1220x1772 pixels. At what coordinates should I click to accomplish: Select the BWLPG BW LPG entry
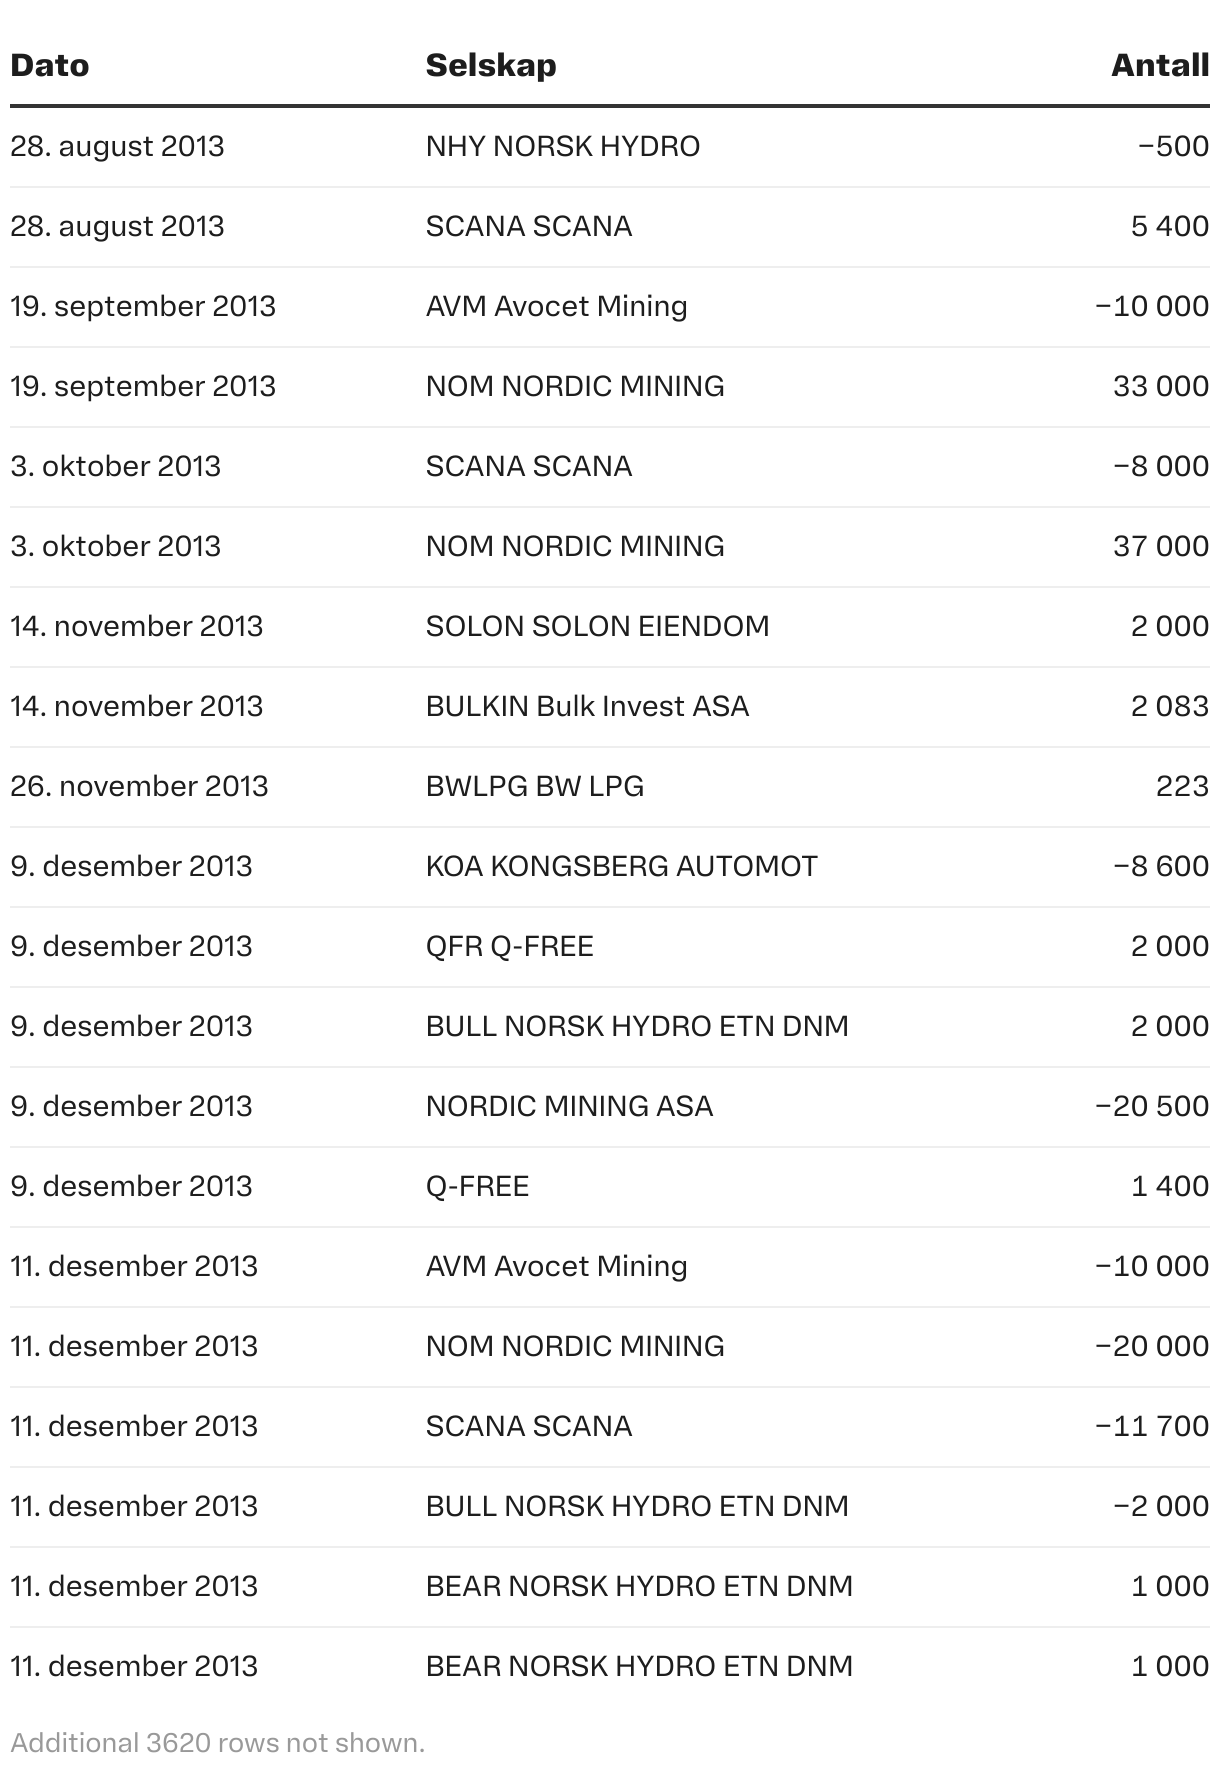pyautogui.click(x=534, y=787)
